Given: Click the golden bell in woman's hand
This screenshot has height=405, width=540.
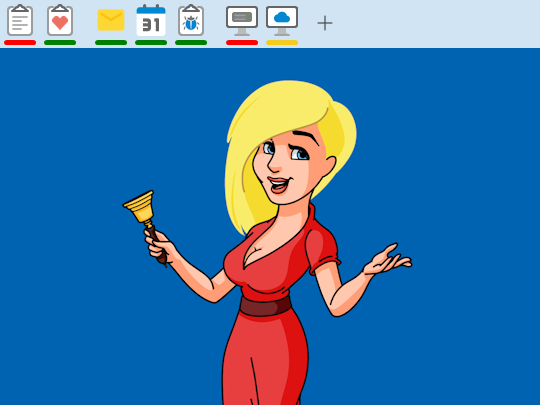Looking at the screenshot, I should 141,207.
